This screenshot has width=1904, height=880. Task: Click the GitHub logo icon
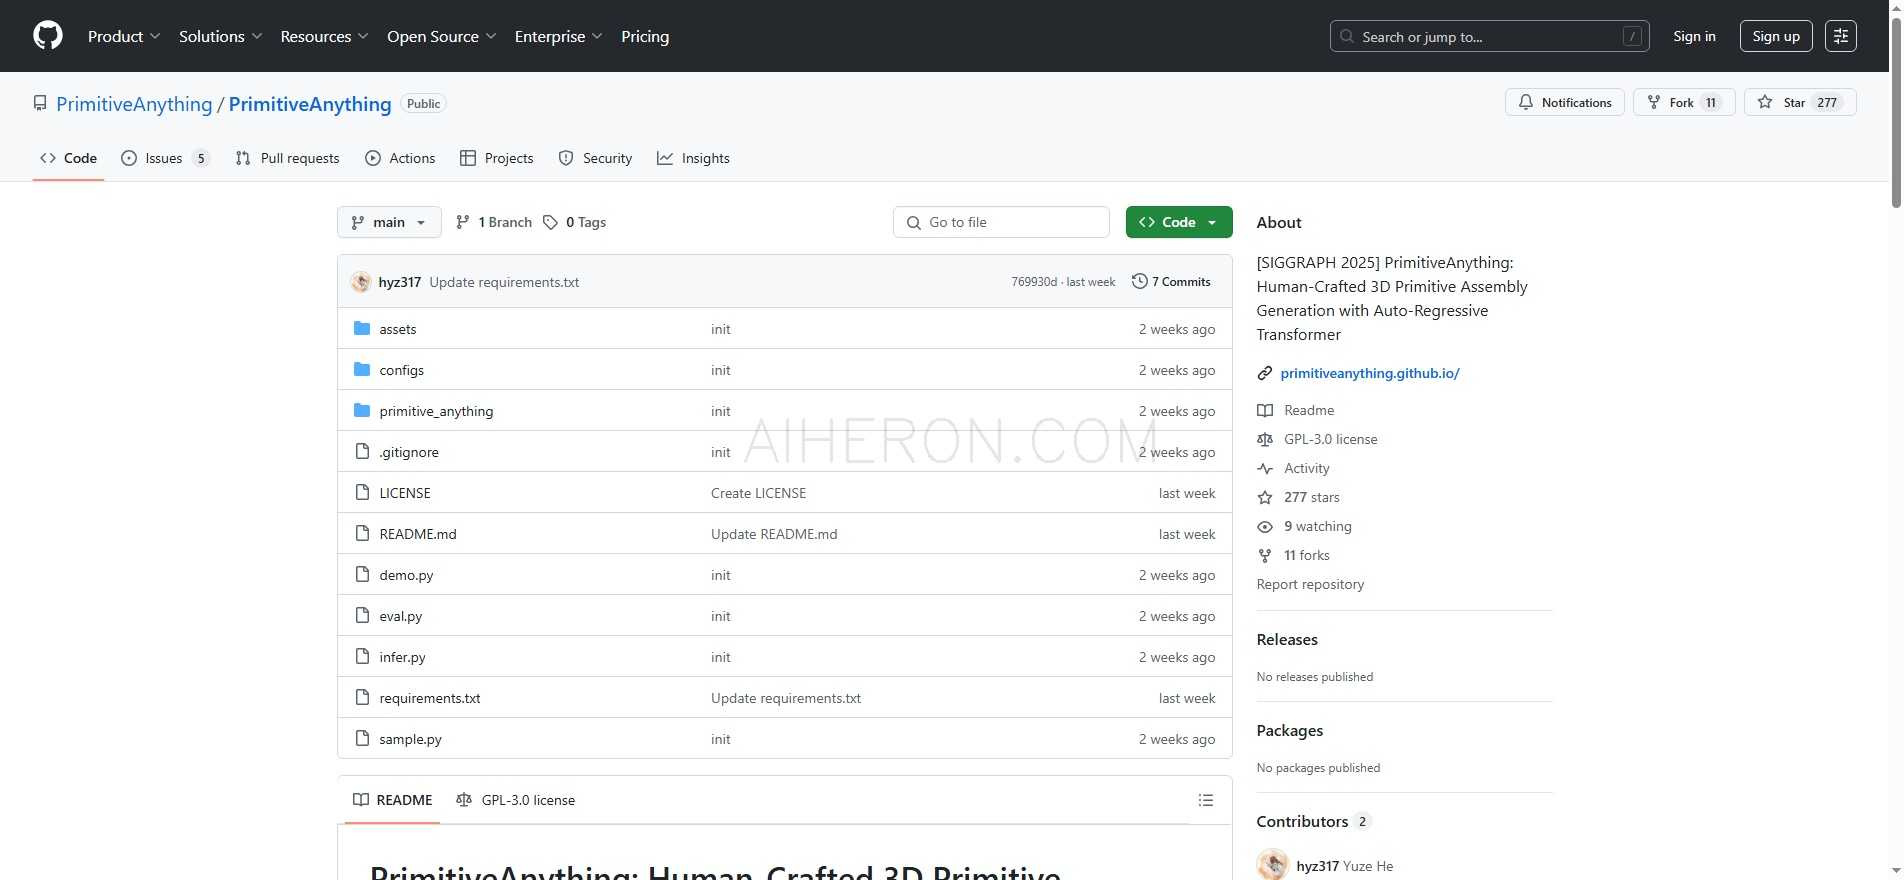tap(48, 36)
